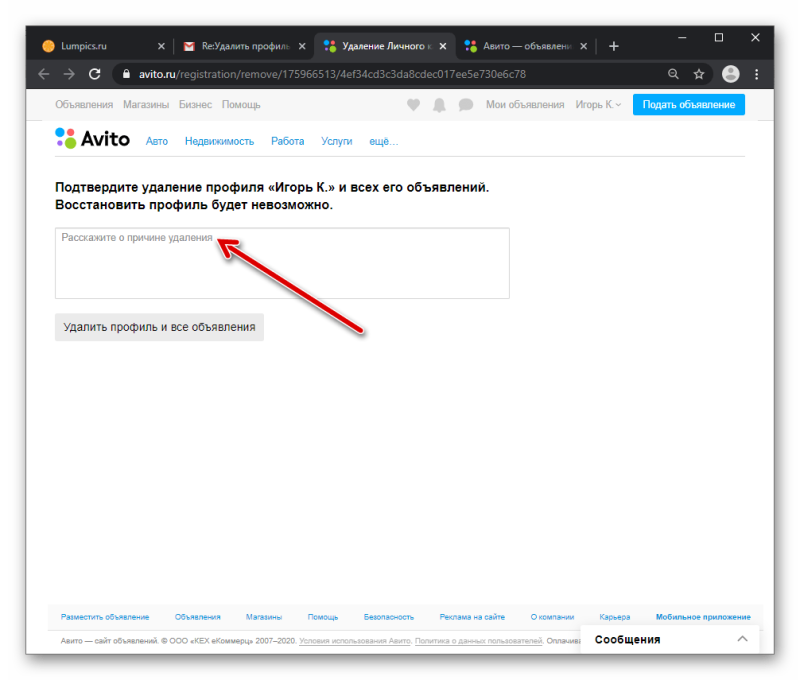Expand the ещё… categories list
Screen dimensions: 800x680
click(383, 141)
